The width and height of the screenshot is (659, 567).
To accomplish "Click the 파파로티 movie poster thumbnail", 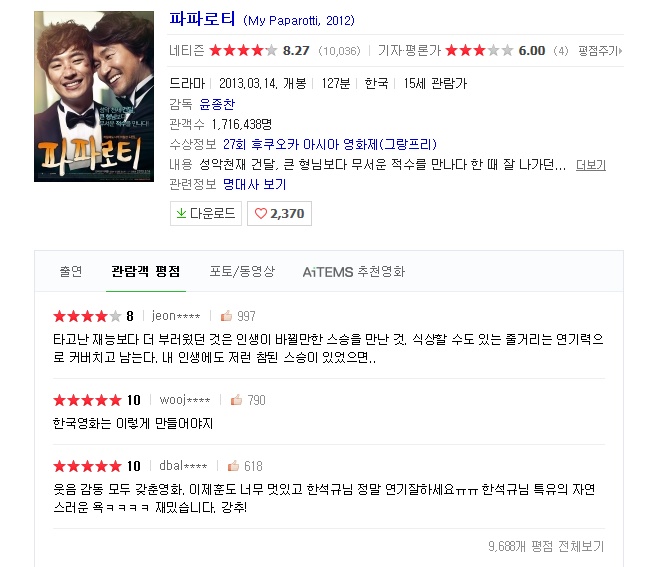I will 94,96.
